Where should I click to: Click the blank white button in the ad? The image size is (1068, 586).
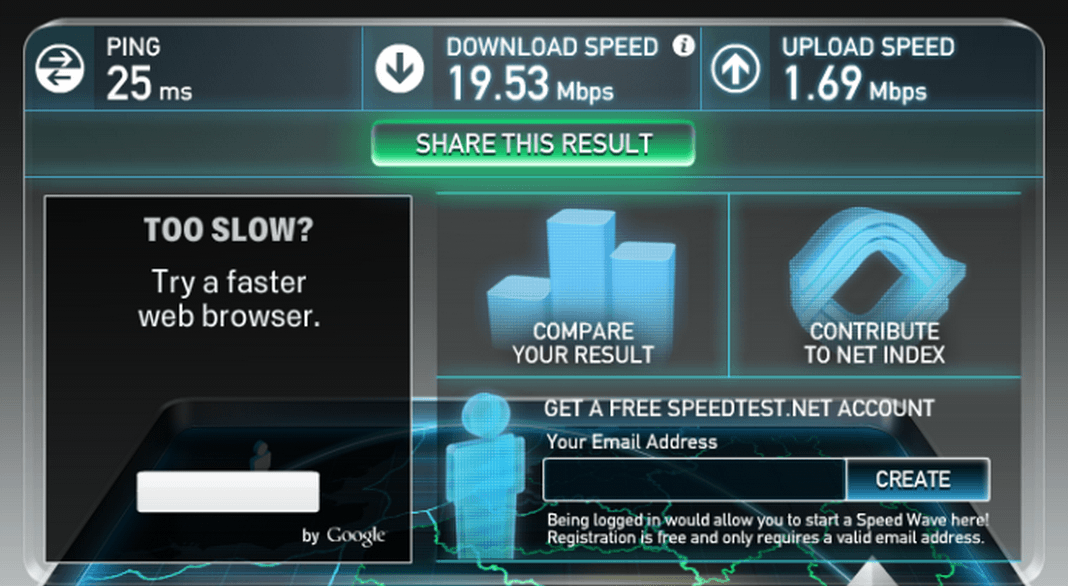pyautogui.click(x=228, y=491)
